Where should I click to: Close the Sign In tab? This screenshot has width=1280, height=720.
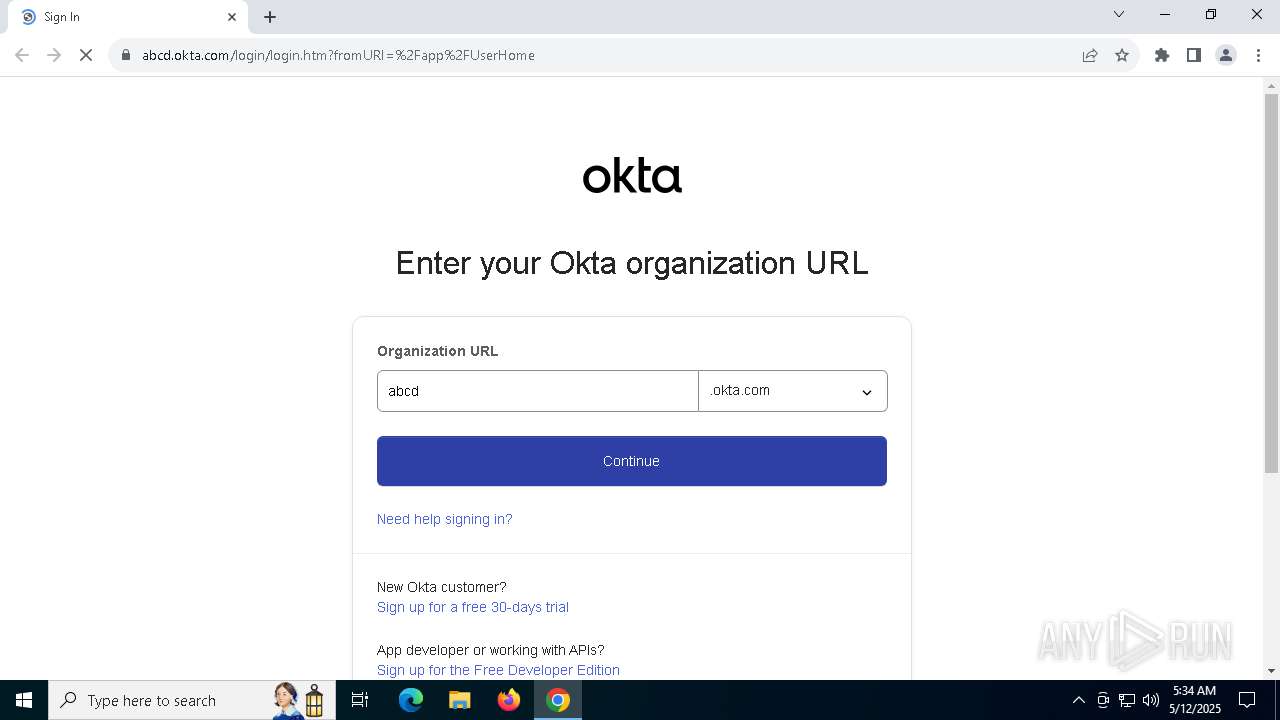click(x=232, y=17)
